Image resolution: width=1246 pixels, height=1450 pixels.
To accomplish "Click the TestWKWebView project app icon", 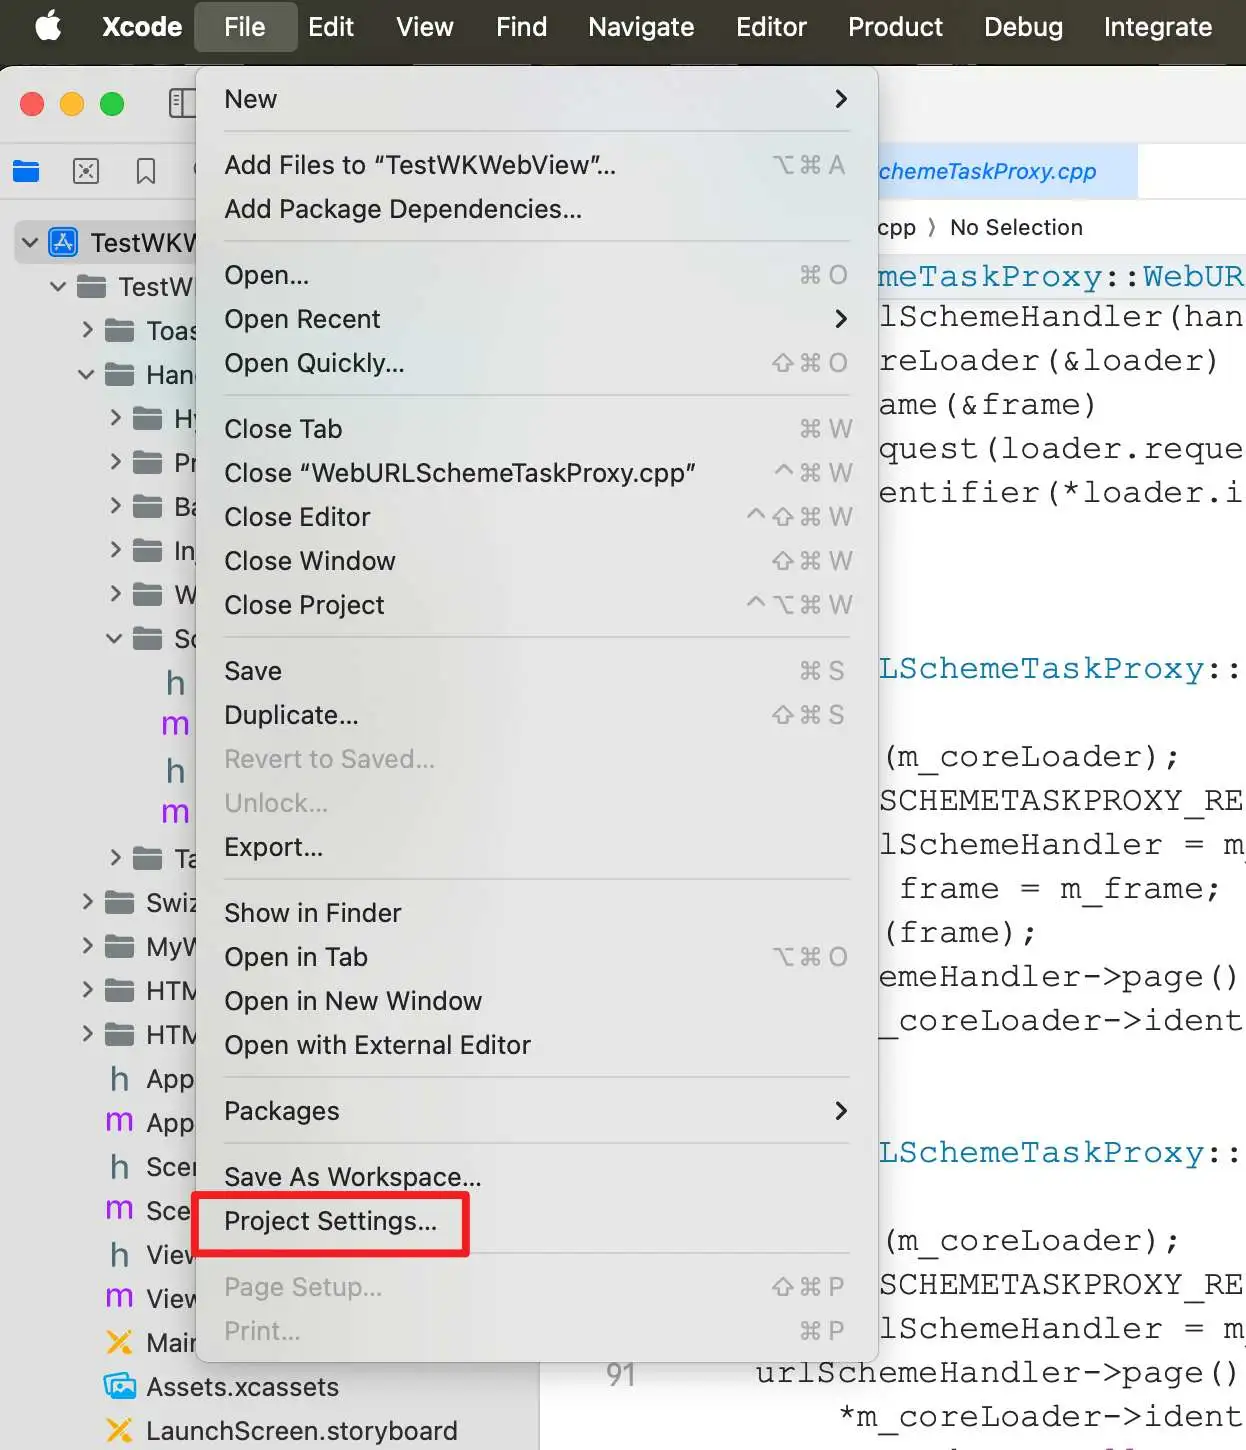I will click(x=64, y=243).
